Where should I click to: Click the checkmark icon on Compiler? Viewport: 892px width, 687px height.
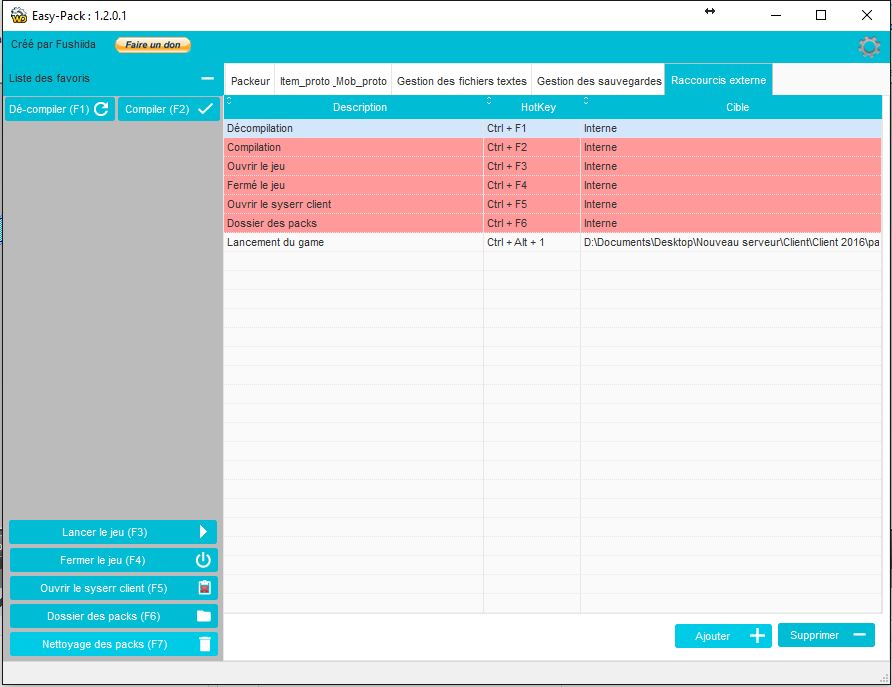[x=205, y=109]
